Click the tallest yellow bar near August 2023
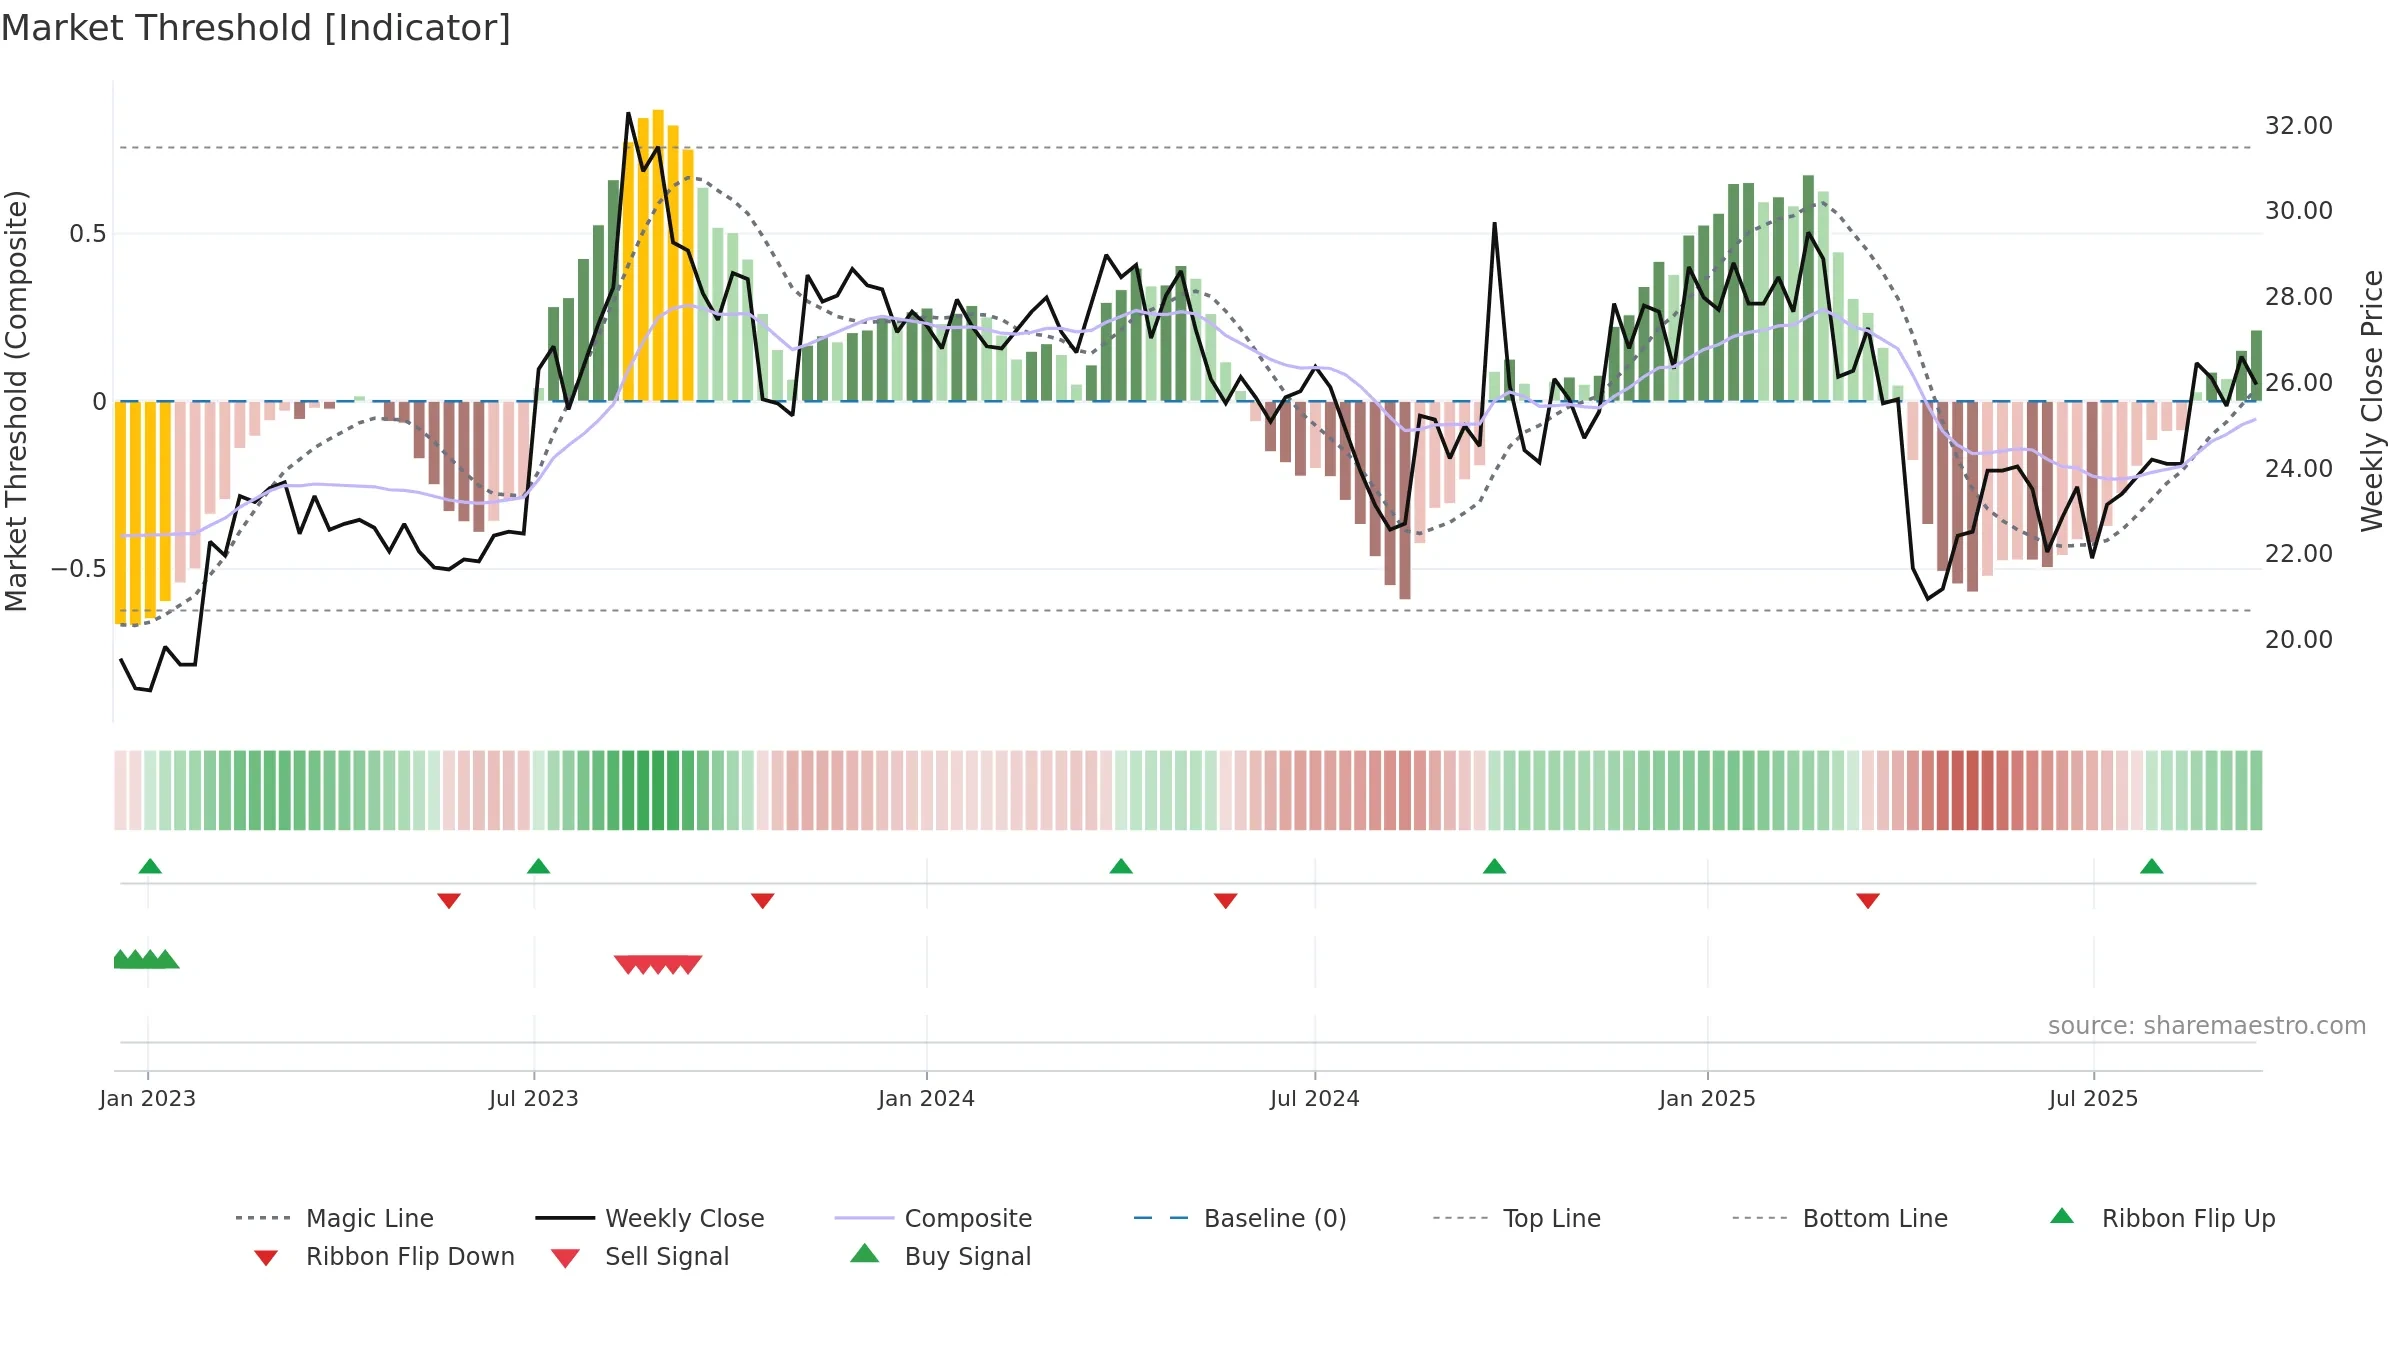Screen dimensions: 2400x1350 pos(658,255)
